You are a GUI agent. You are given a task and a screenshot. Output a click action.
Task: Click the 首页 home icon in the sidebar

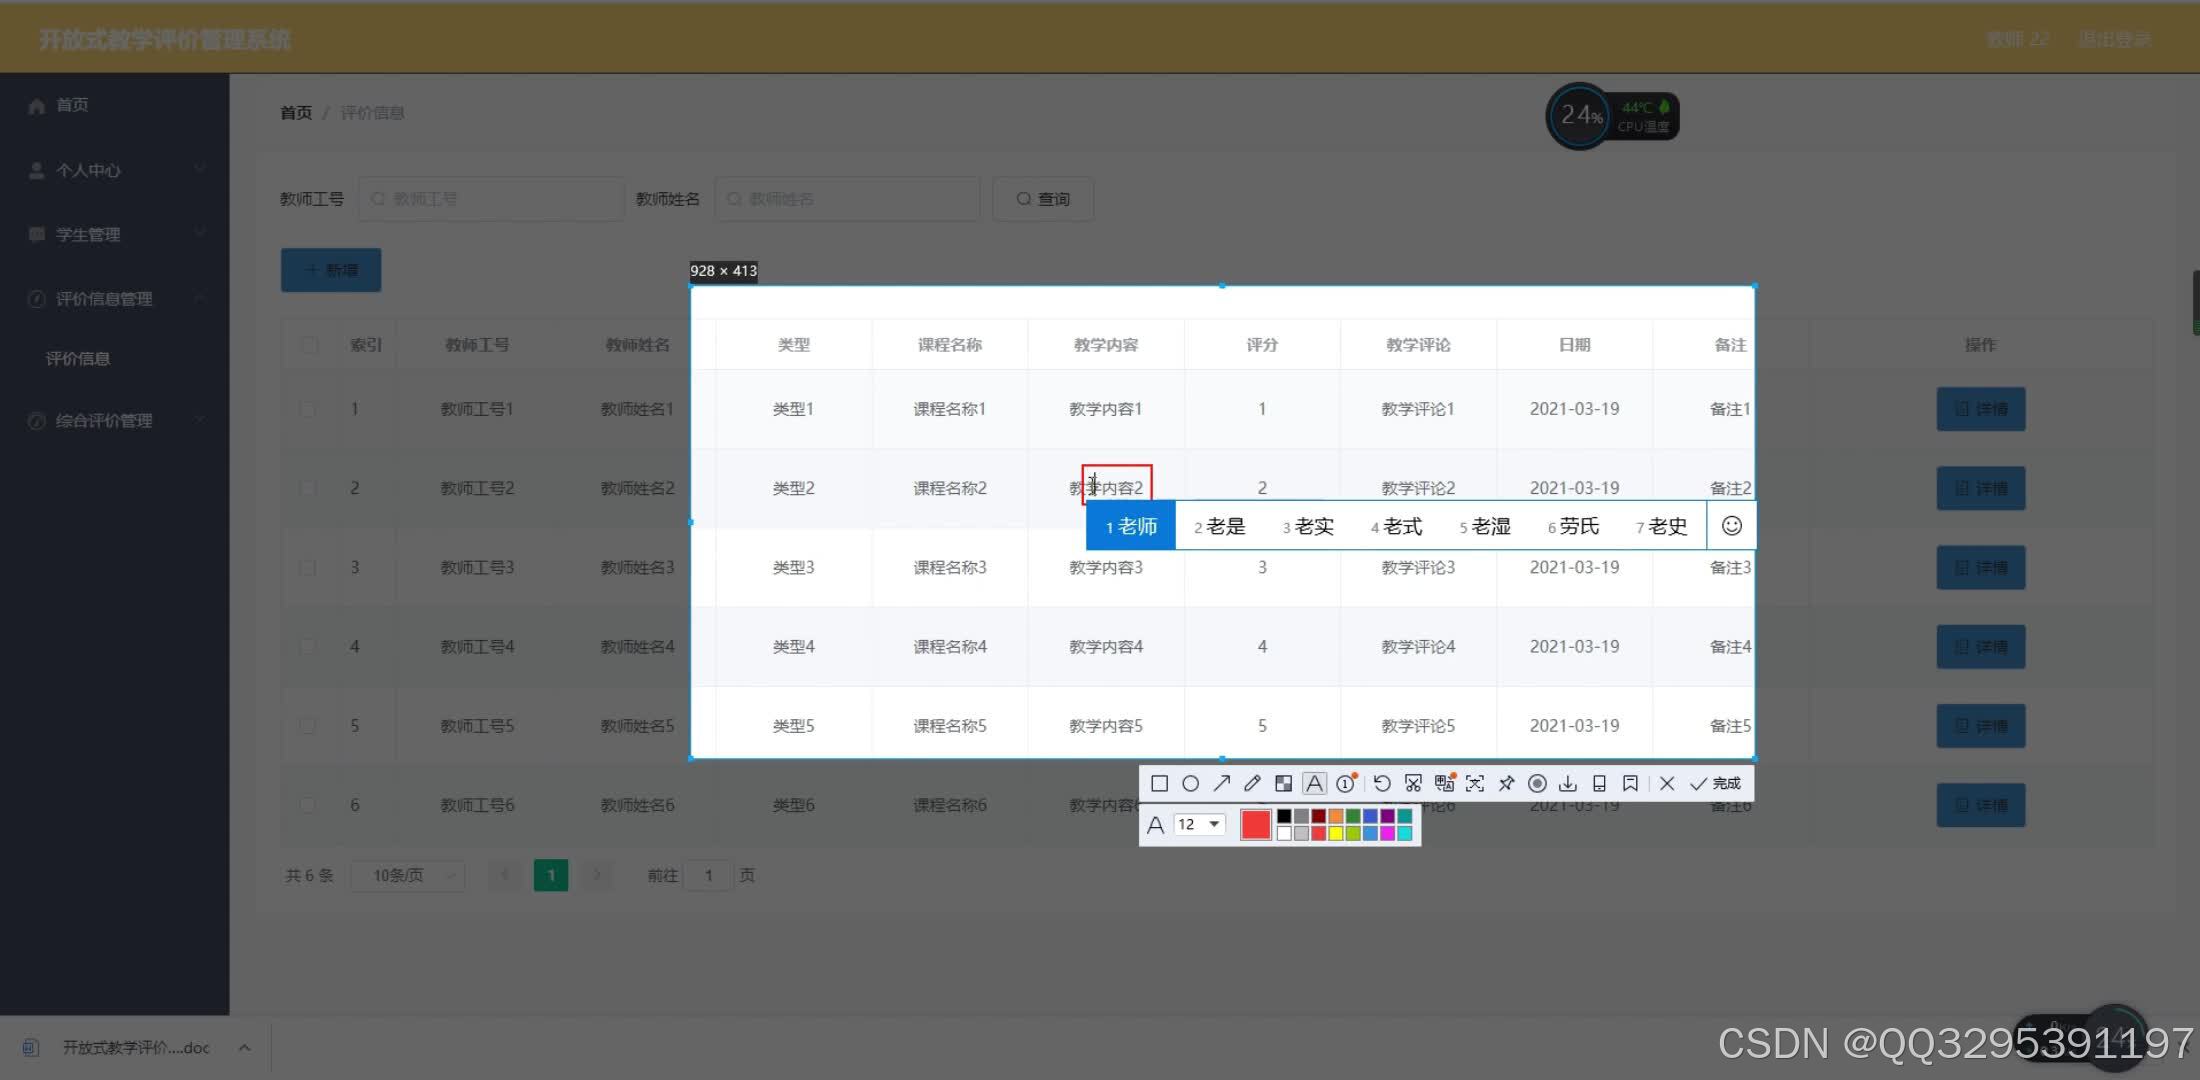37,105
